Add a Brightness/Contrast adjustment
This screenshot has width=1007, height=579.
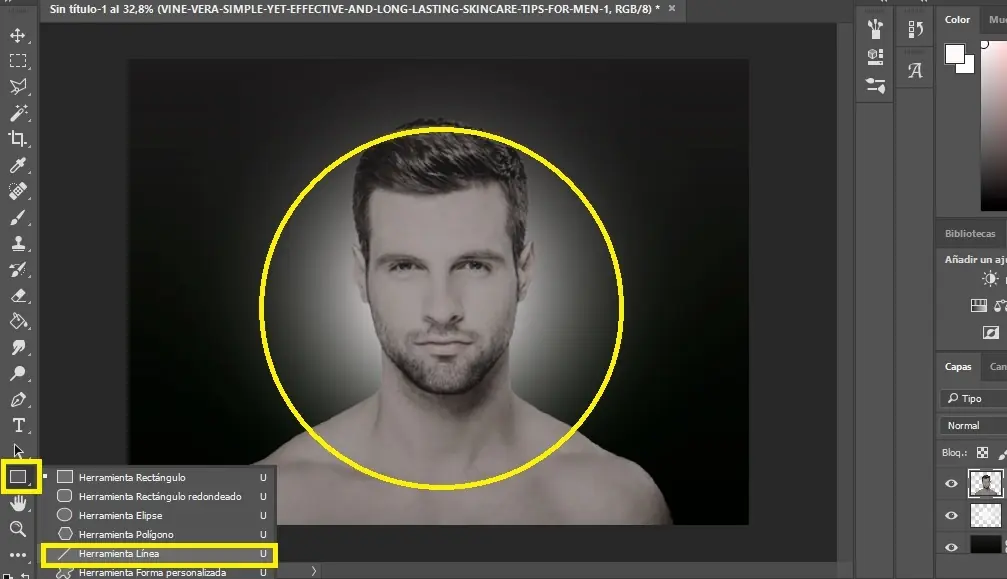tap(990, 279)
